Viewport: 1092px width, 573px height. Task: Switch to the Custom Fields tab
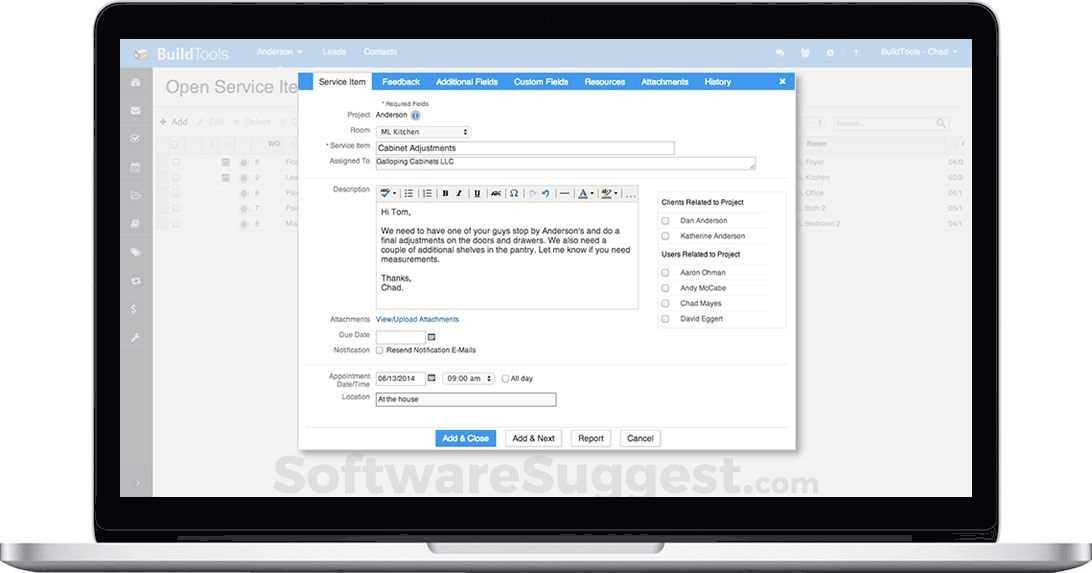pyautogui.click(x=541, y=82)
